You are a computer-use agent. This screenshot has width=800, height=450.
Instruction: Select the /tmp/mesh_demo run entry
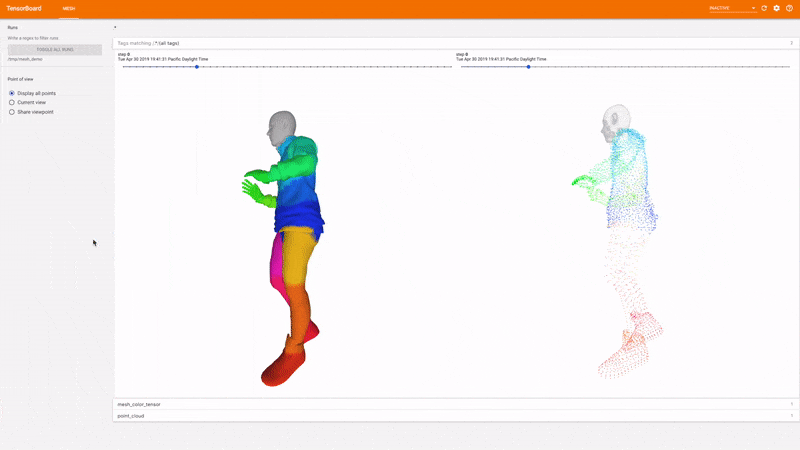[x=25, y=59]
